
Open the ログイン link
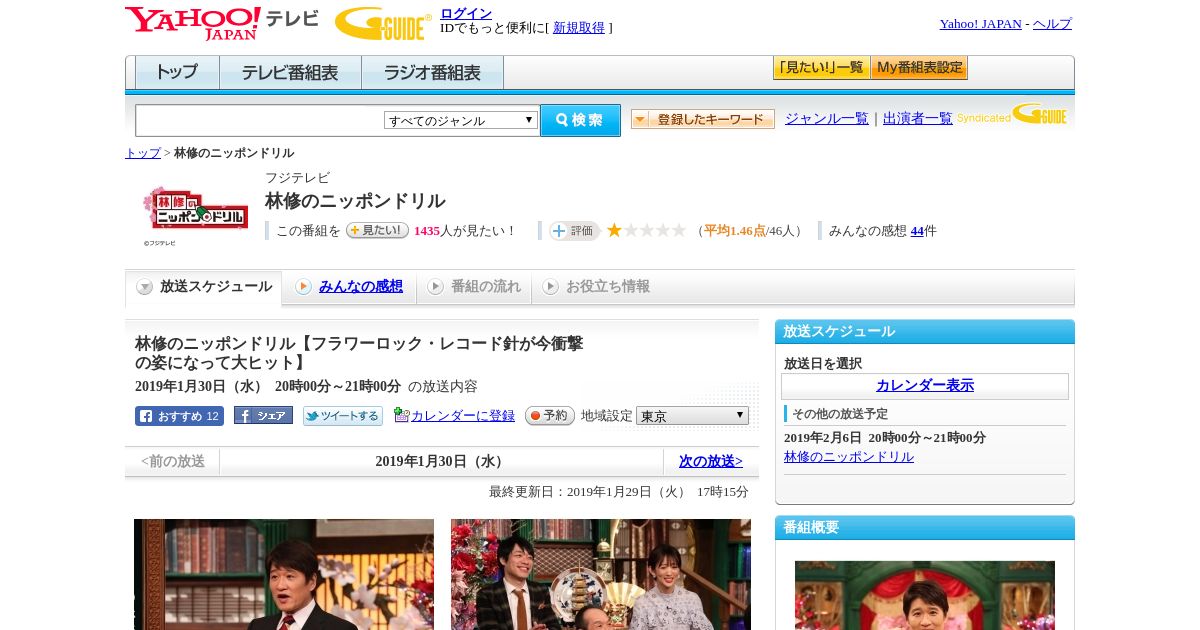(x=466, y=13)
